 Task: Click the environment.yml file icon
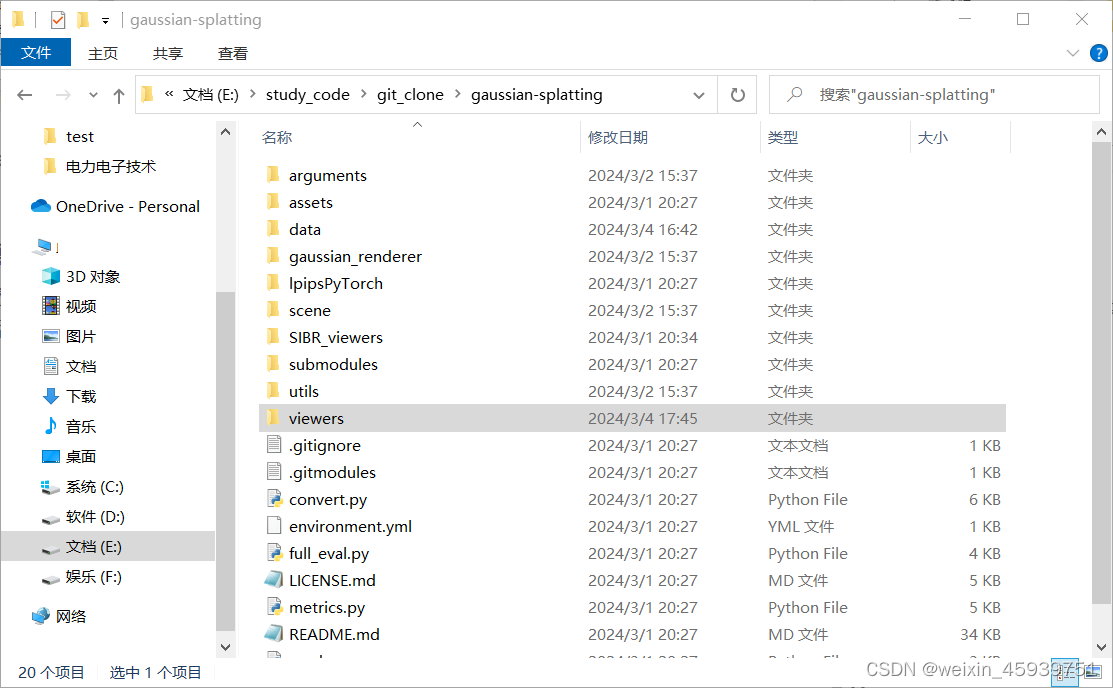(274, 525)
